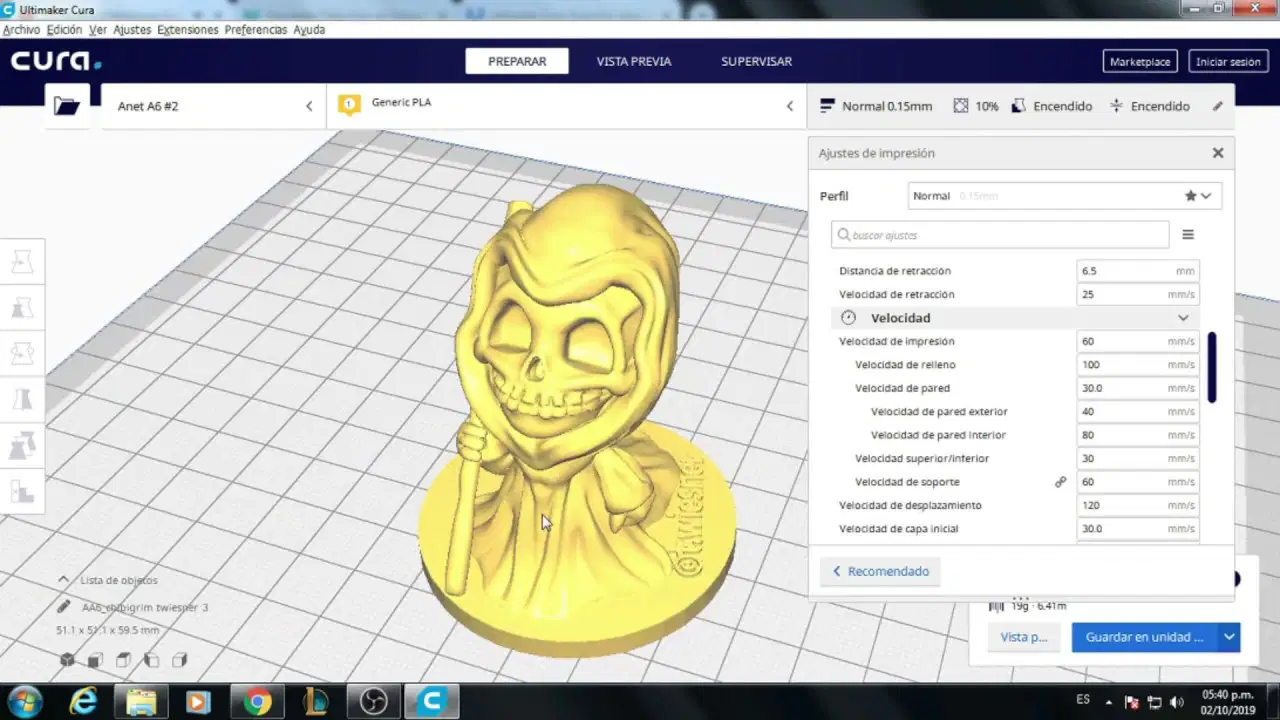Open the Extensiones menu
Viewport: 1280px width, 720px height.
point(187,30)
